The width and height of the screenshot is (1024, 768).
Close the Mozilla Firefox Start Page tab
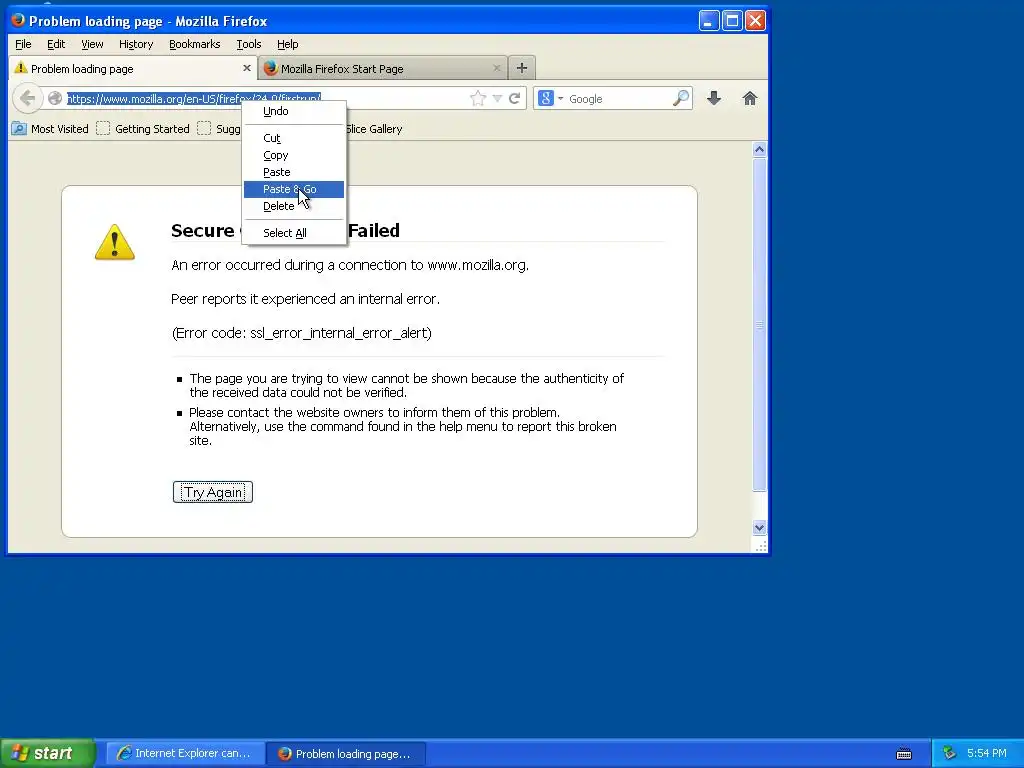coord(496,68)
